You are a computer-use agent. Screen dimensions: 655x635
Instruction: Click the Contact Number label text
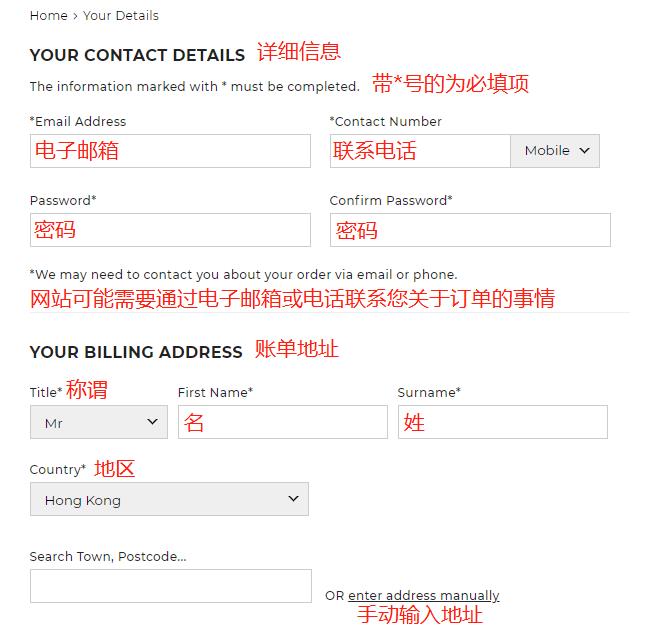386,121
